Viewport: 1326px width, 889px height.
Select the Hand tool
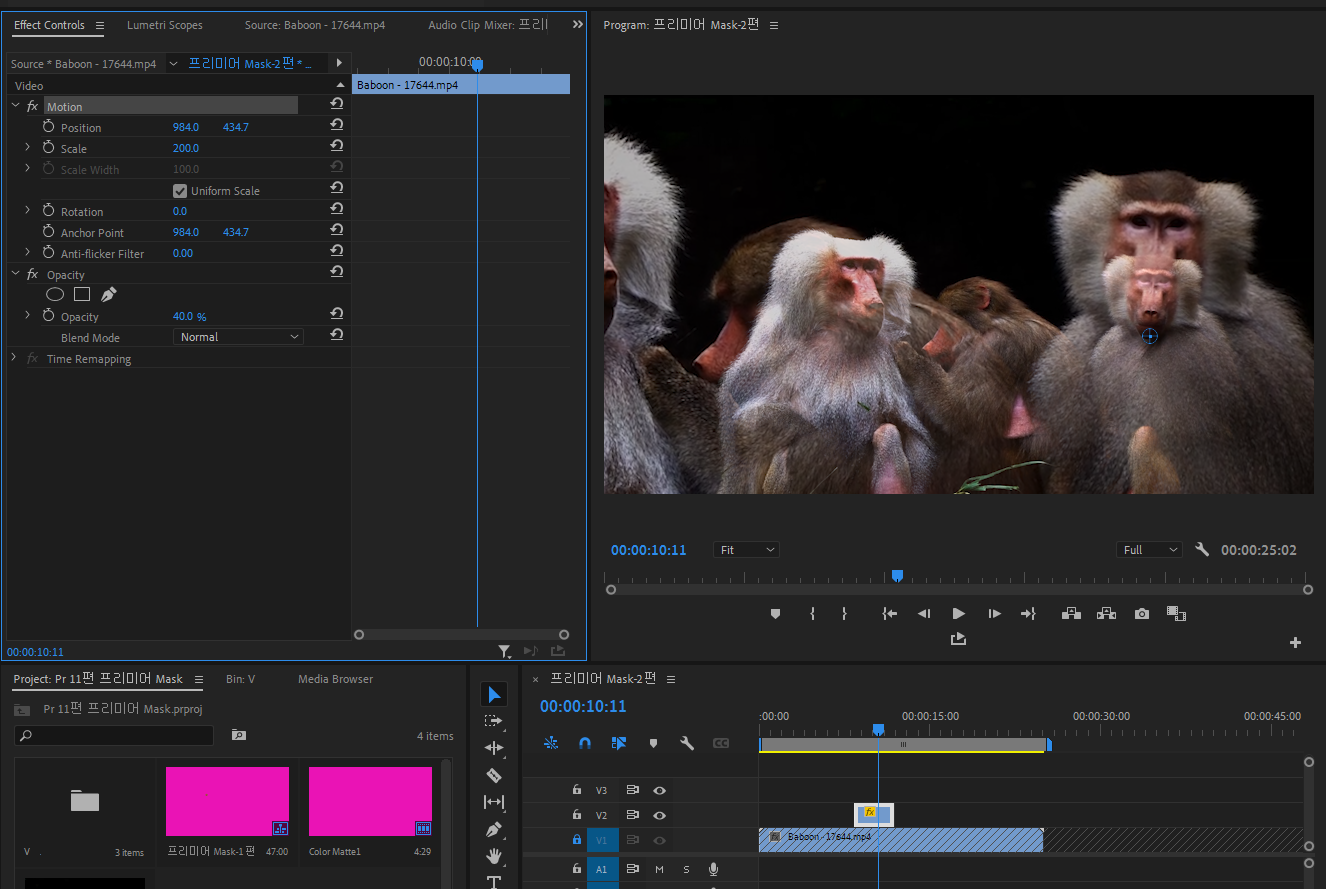point(494,855)
